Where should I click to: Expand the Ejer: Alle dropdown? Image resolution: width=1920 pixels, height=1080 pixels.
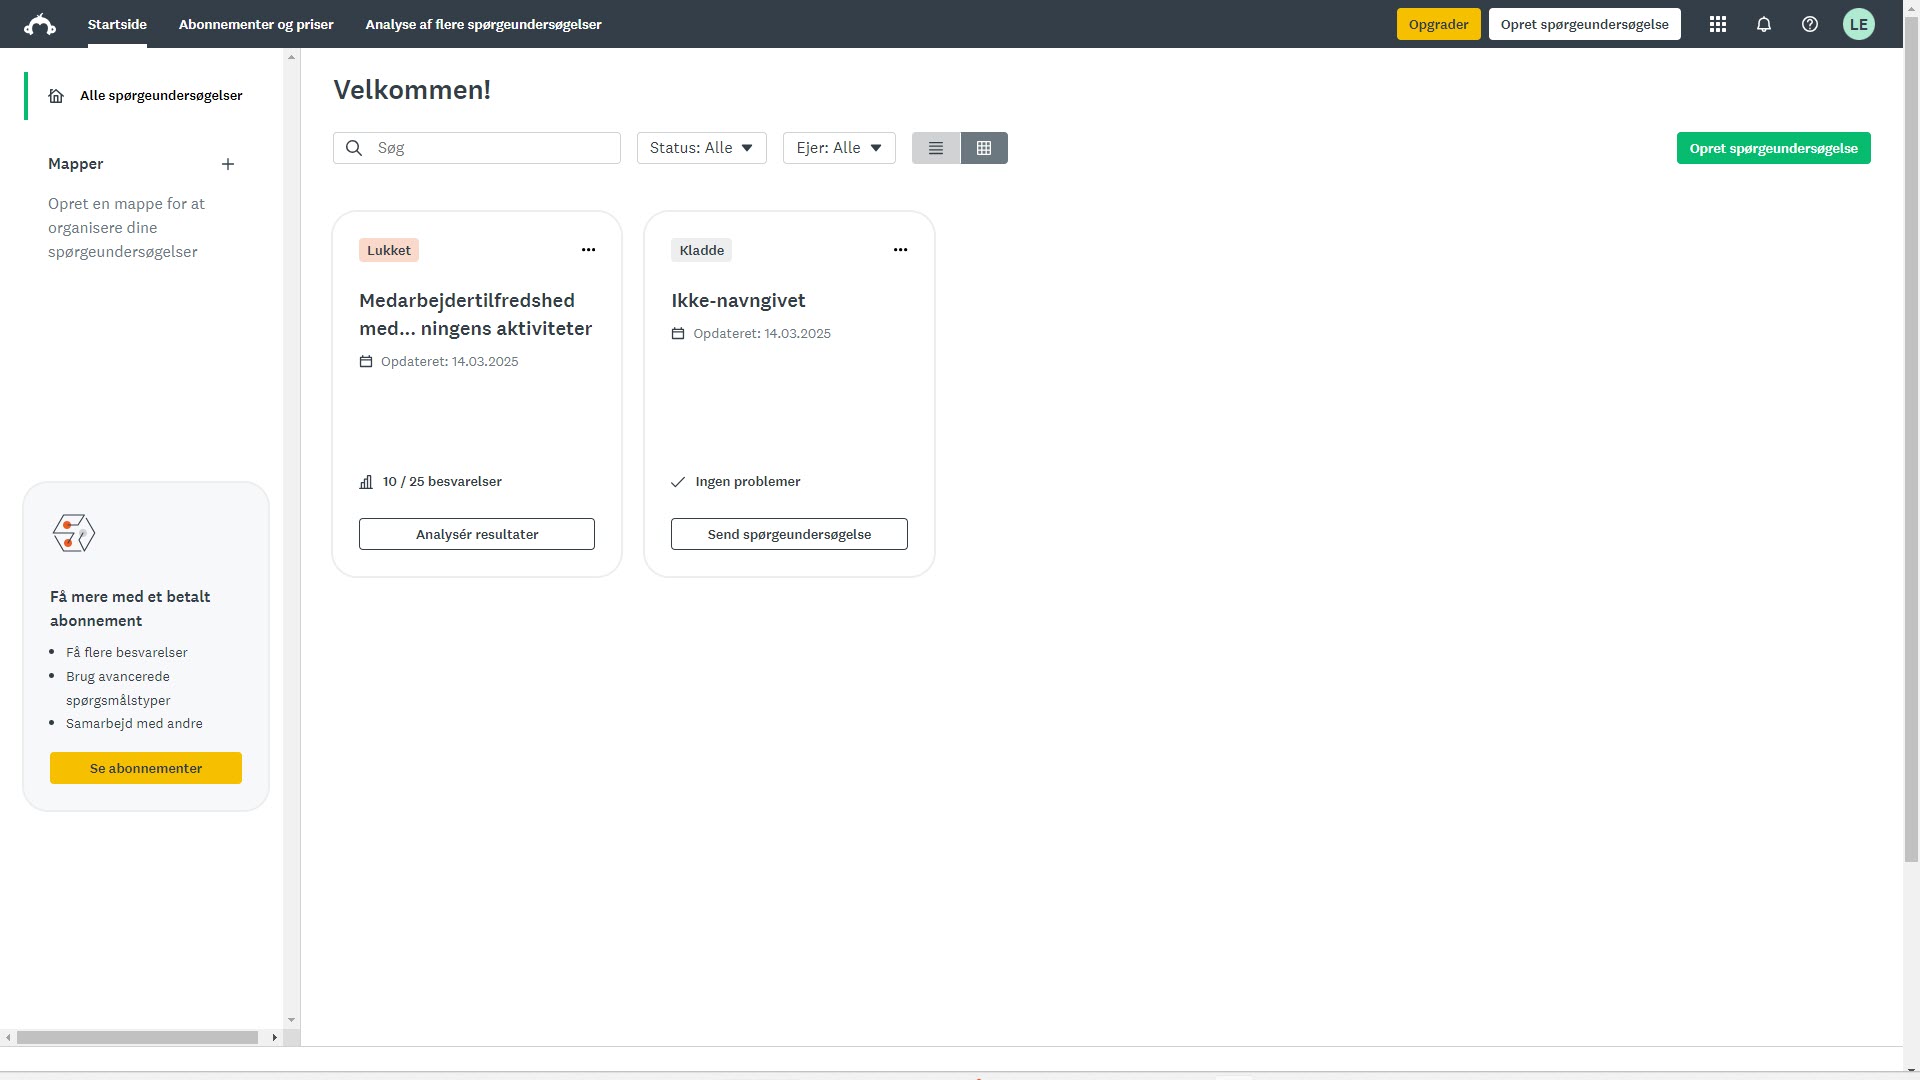click(838, 148)
